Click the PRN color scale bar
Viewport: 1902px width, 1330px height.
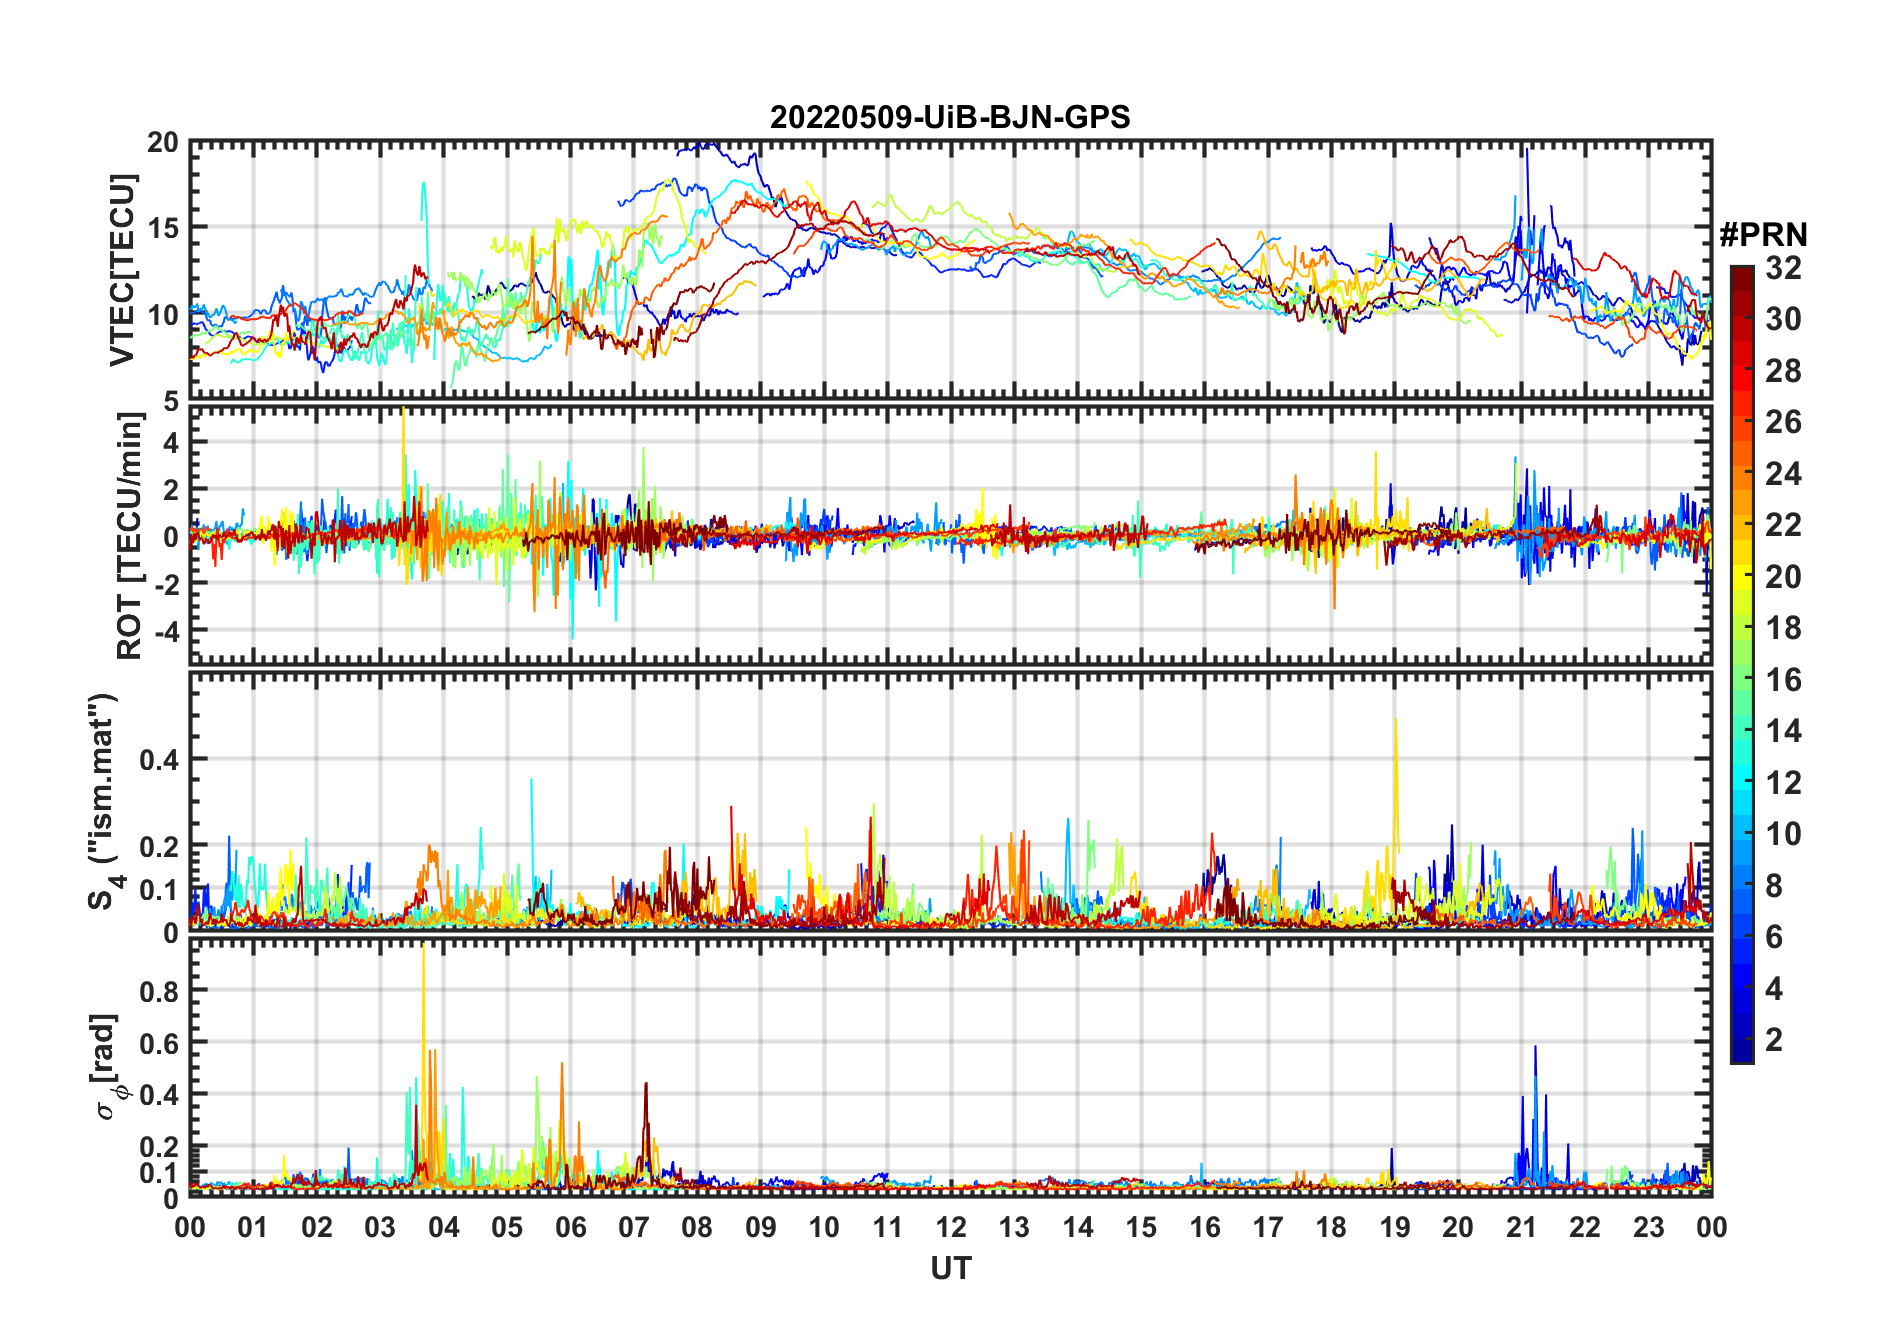[x=1742, y=664]
